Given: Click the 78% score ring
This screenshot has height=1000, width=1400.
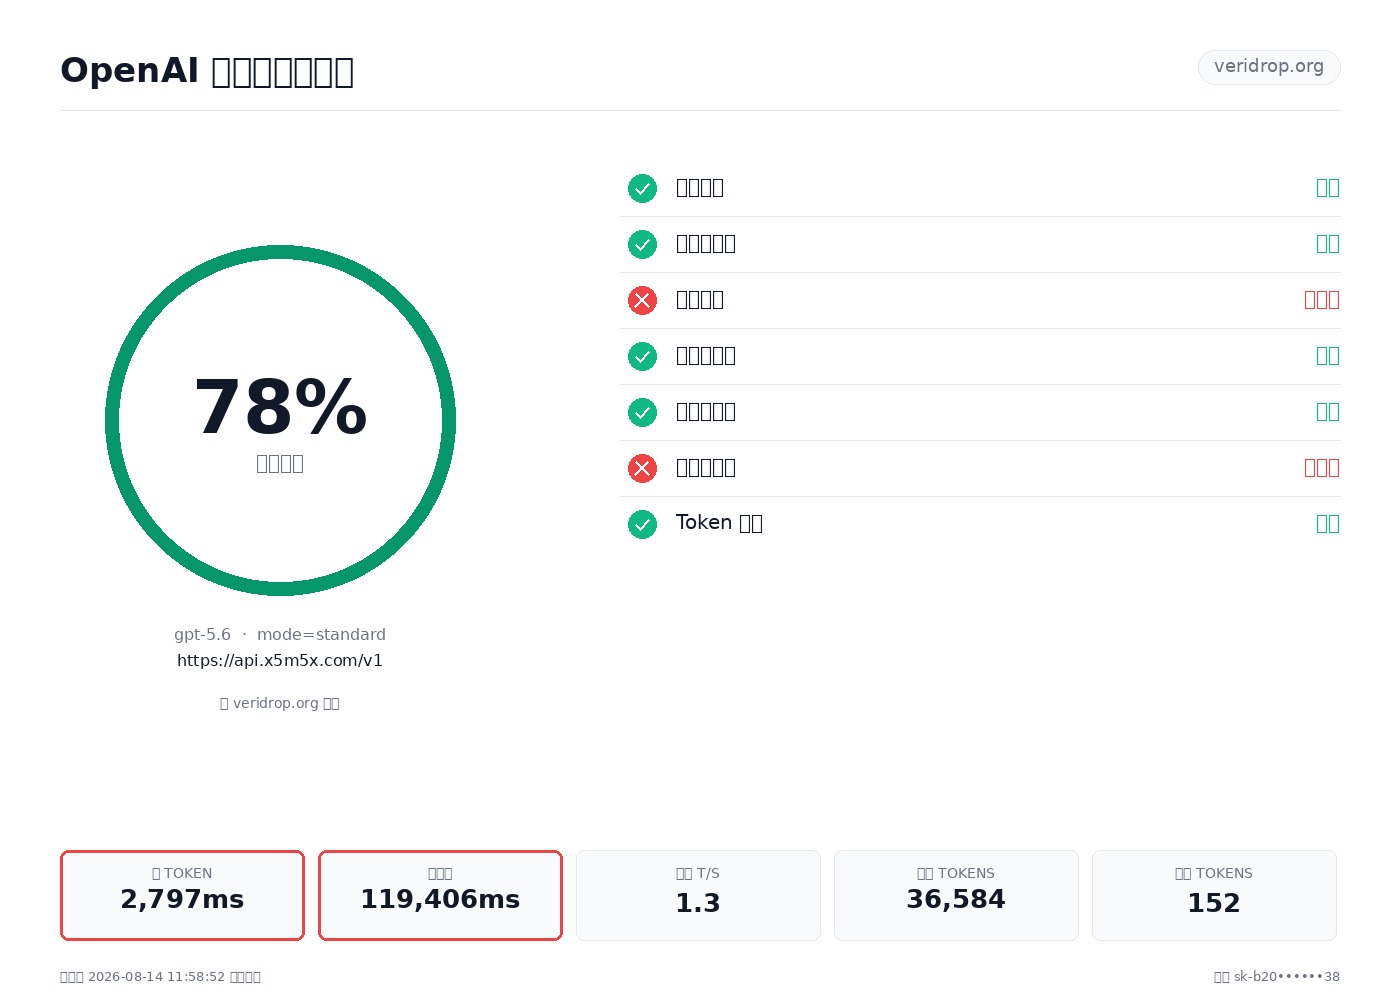Looking at the screenshot, I should coord(280,420).
